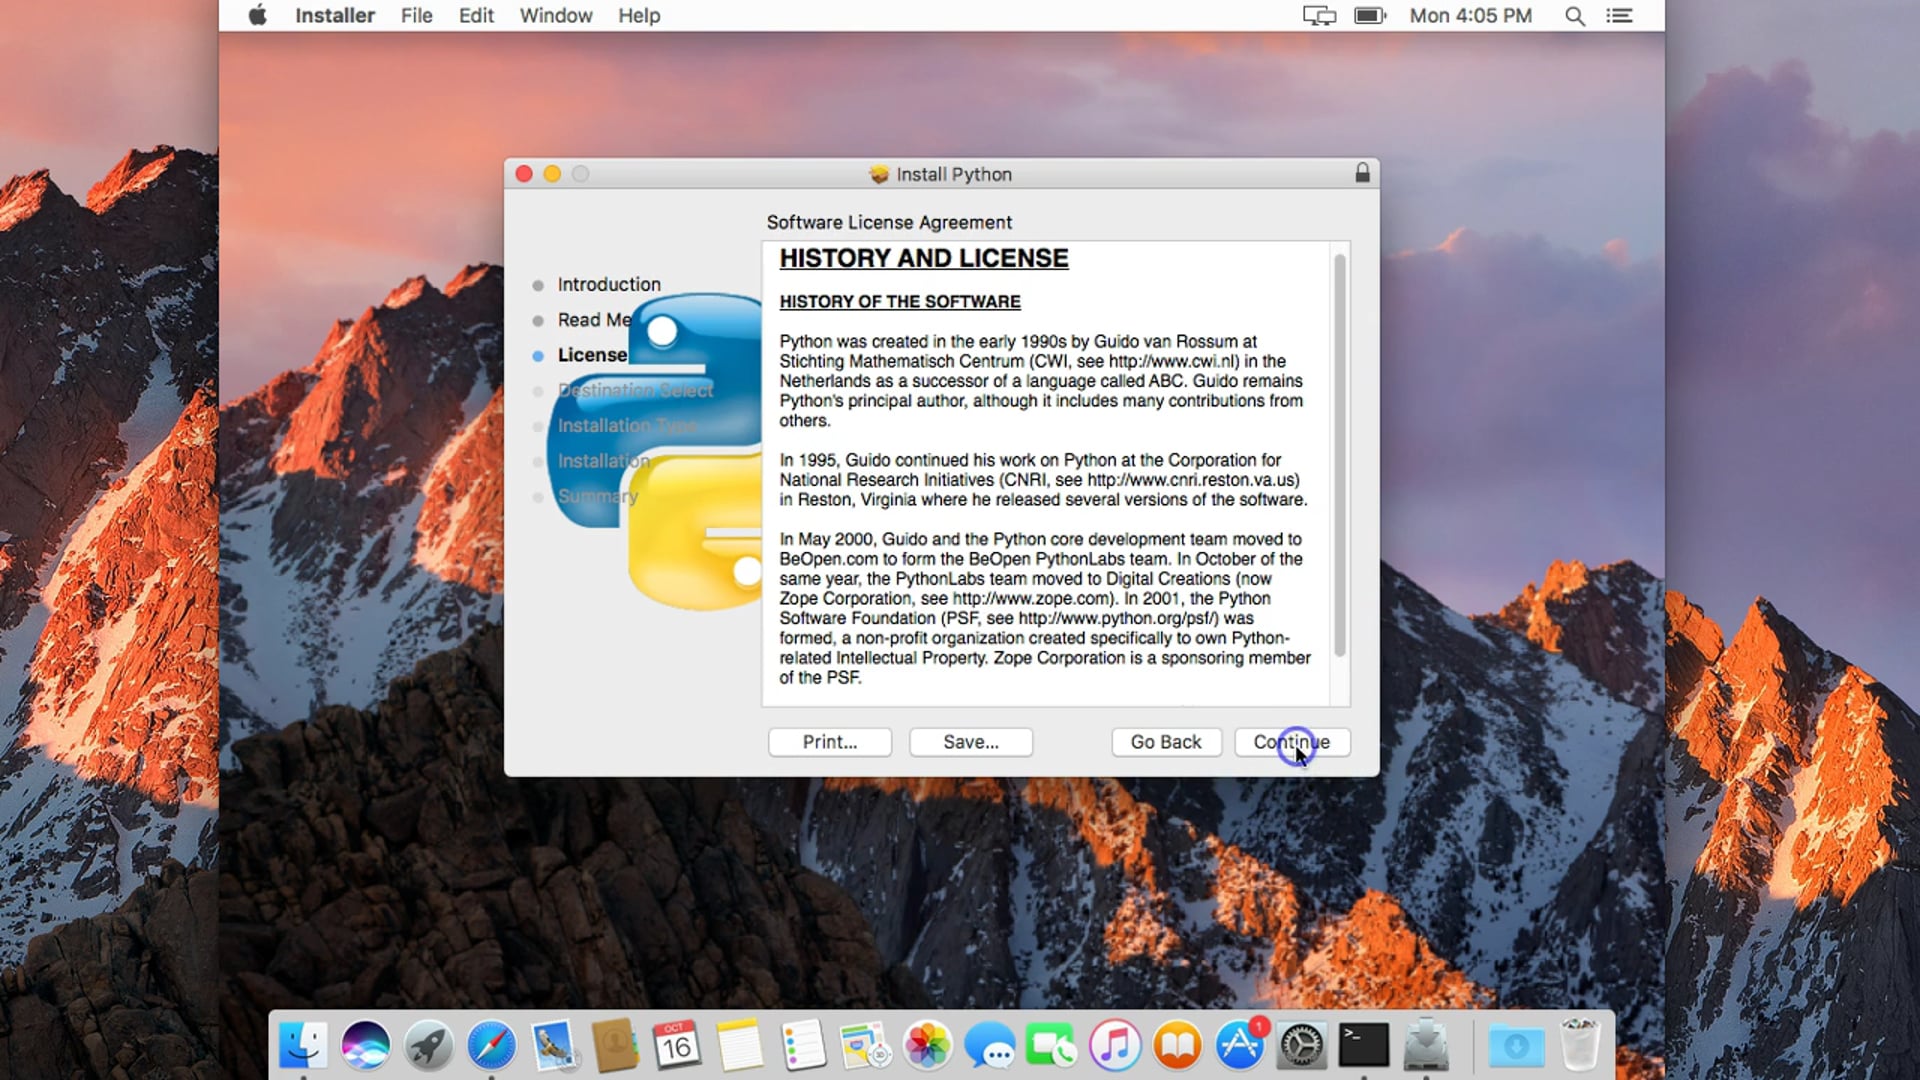Open the Help menu
The height and width of the screenshot is (1080, 1920).
(638, 15)
